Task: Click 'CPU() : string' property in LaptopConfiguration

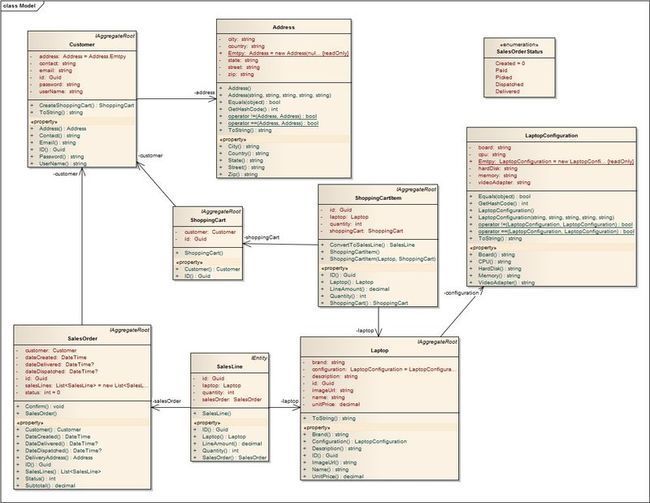Action: (x=495, y=262)
